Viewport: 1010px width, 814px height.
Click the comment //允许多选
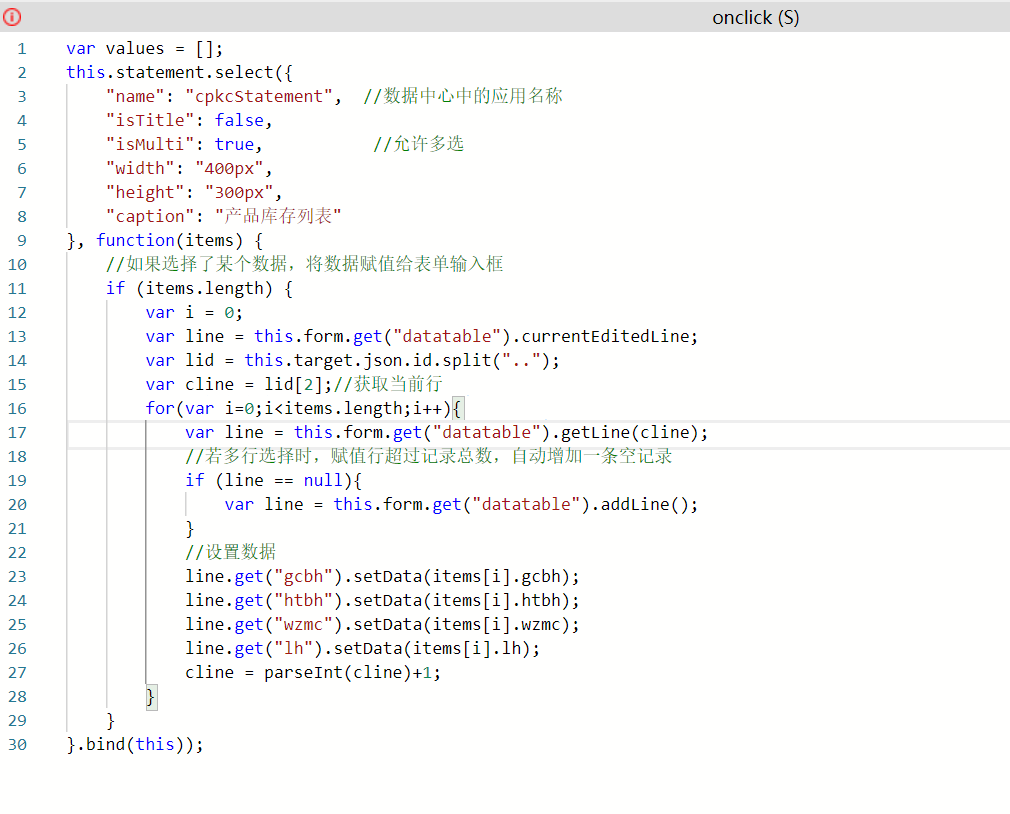click(x=418, y=144)
